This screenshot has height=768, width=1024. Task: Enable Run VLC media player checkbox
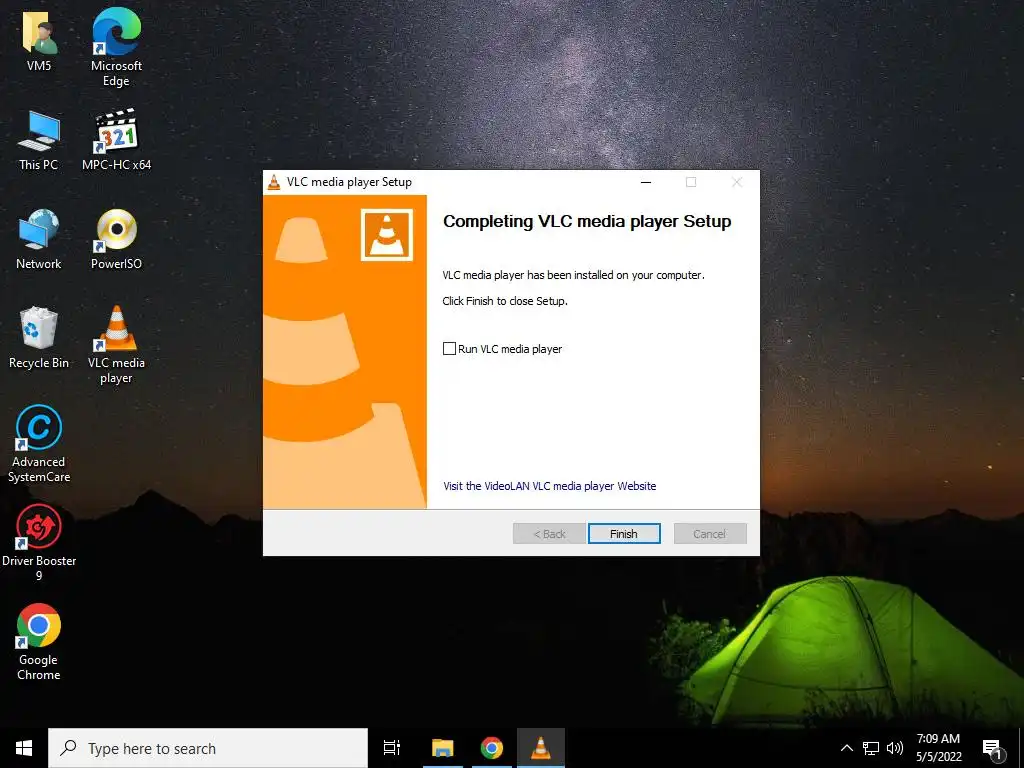(449, 349)
